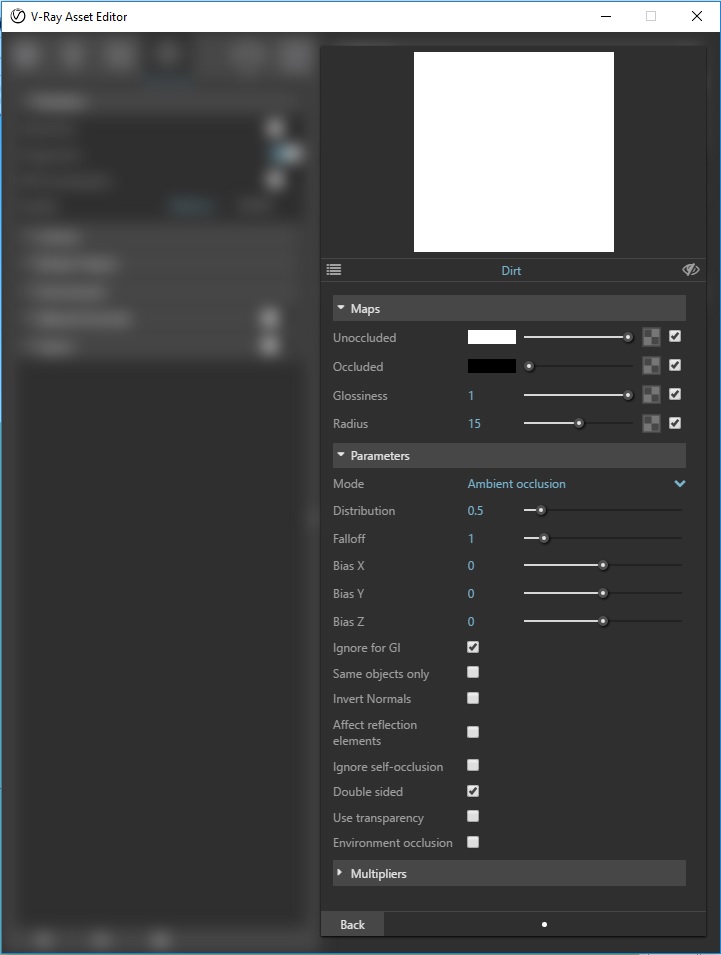Click the Falloff value 1
Image resolution: width=721 pixels, height=955 pixels.
coord(471,539)
